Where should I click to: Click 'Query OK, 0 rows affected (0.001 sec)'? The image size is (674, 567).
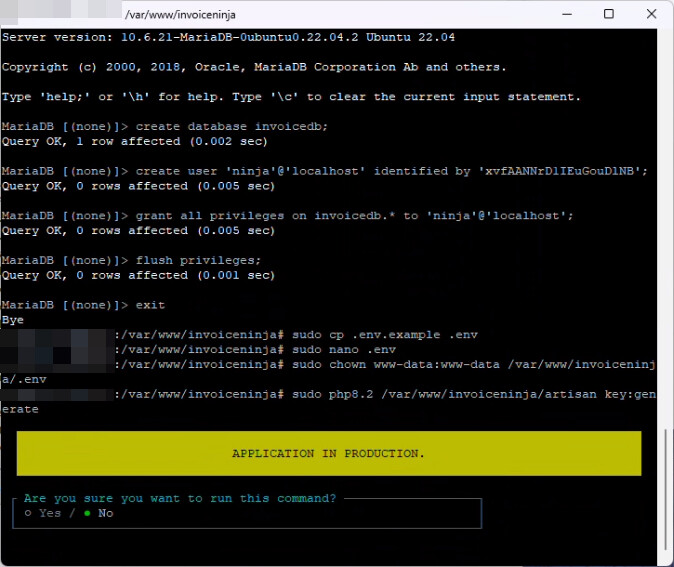tap(138, 276)
